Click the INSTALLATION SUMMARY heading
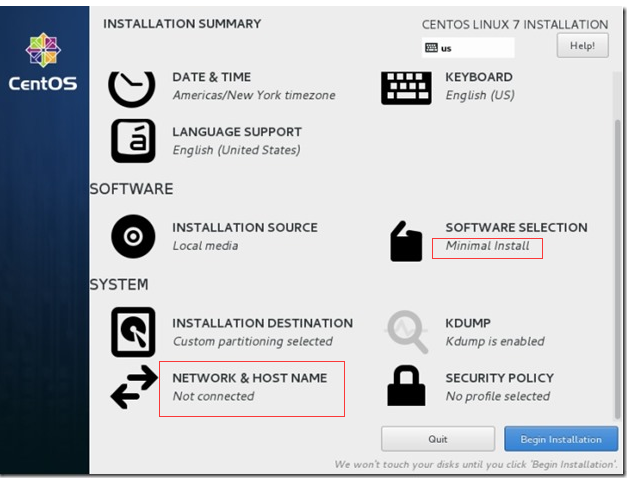 click(x=182, y=24)
